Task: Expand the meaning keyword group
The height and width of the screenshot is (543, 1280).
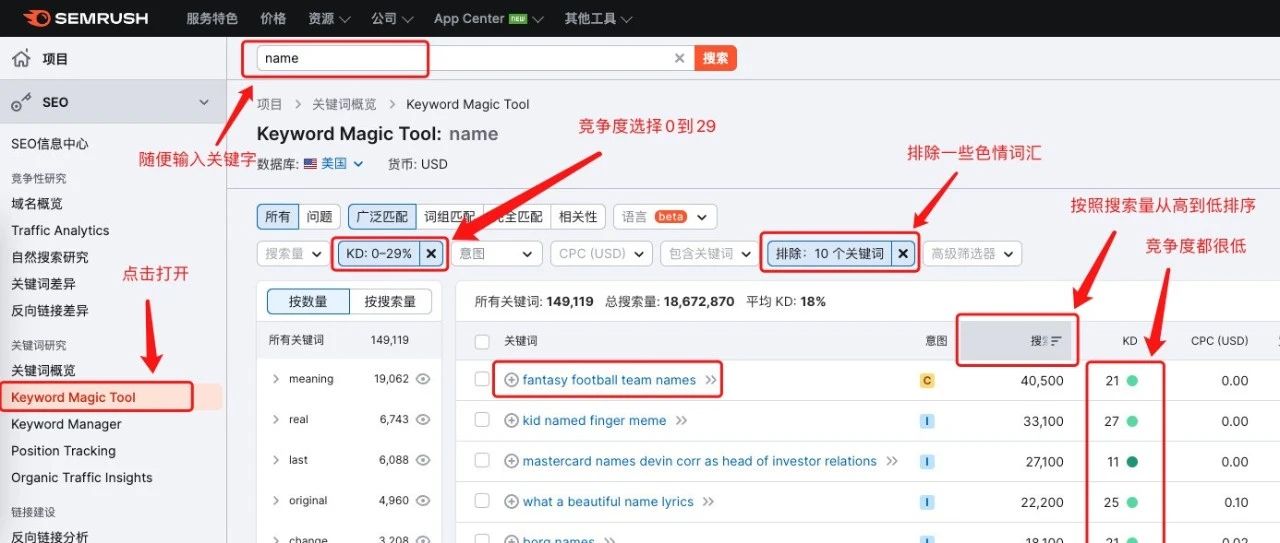Action: tap(276, 379)
